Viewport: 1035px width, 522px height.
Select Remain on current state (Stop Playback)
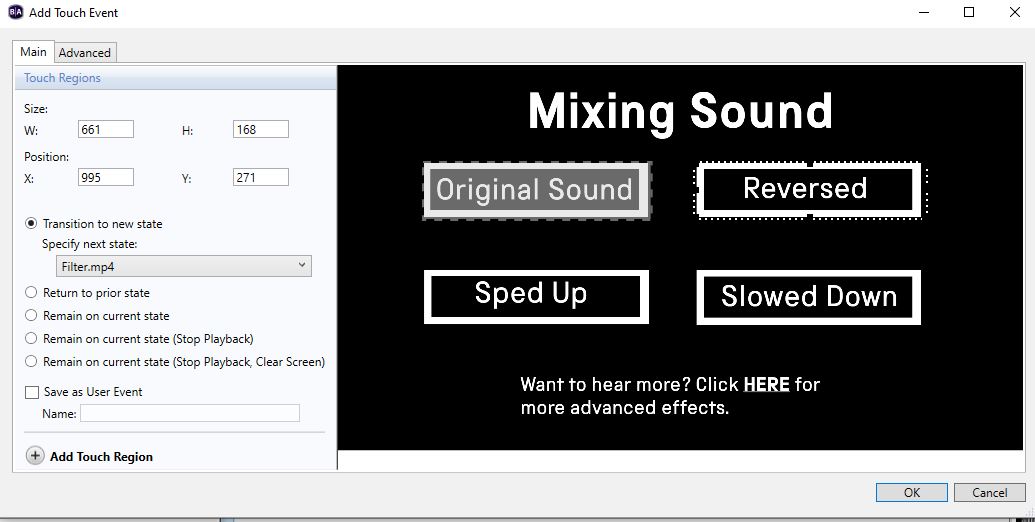pyautogui.click(x=31, y=339)
